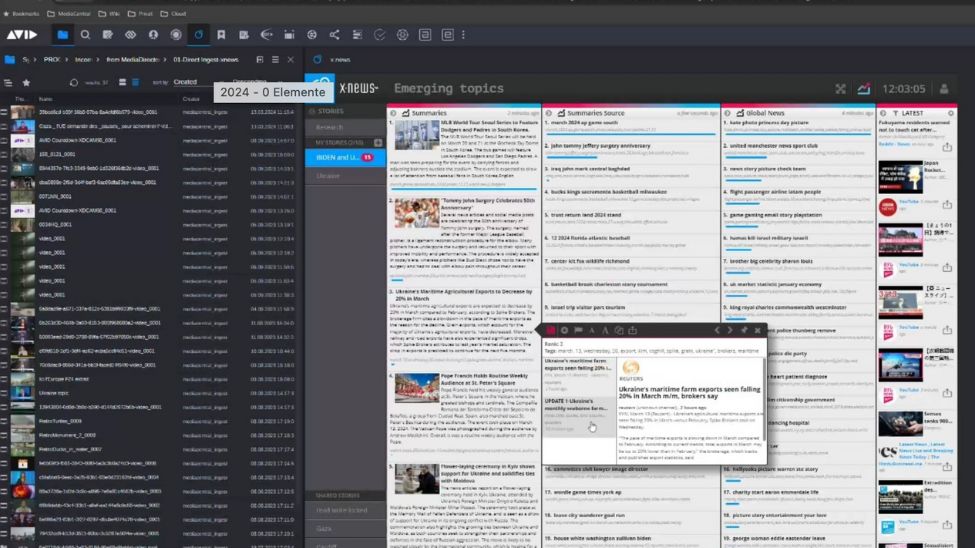
Task: Click the copy icon in popup toolbar
Action: click(619, 330)
